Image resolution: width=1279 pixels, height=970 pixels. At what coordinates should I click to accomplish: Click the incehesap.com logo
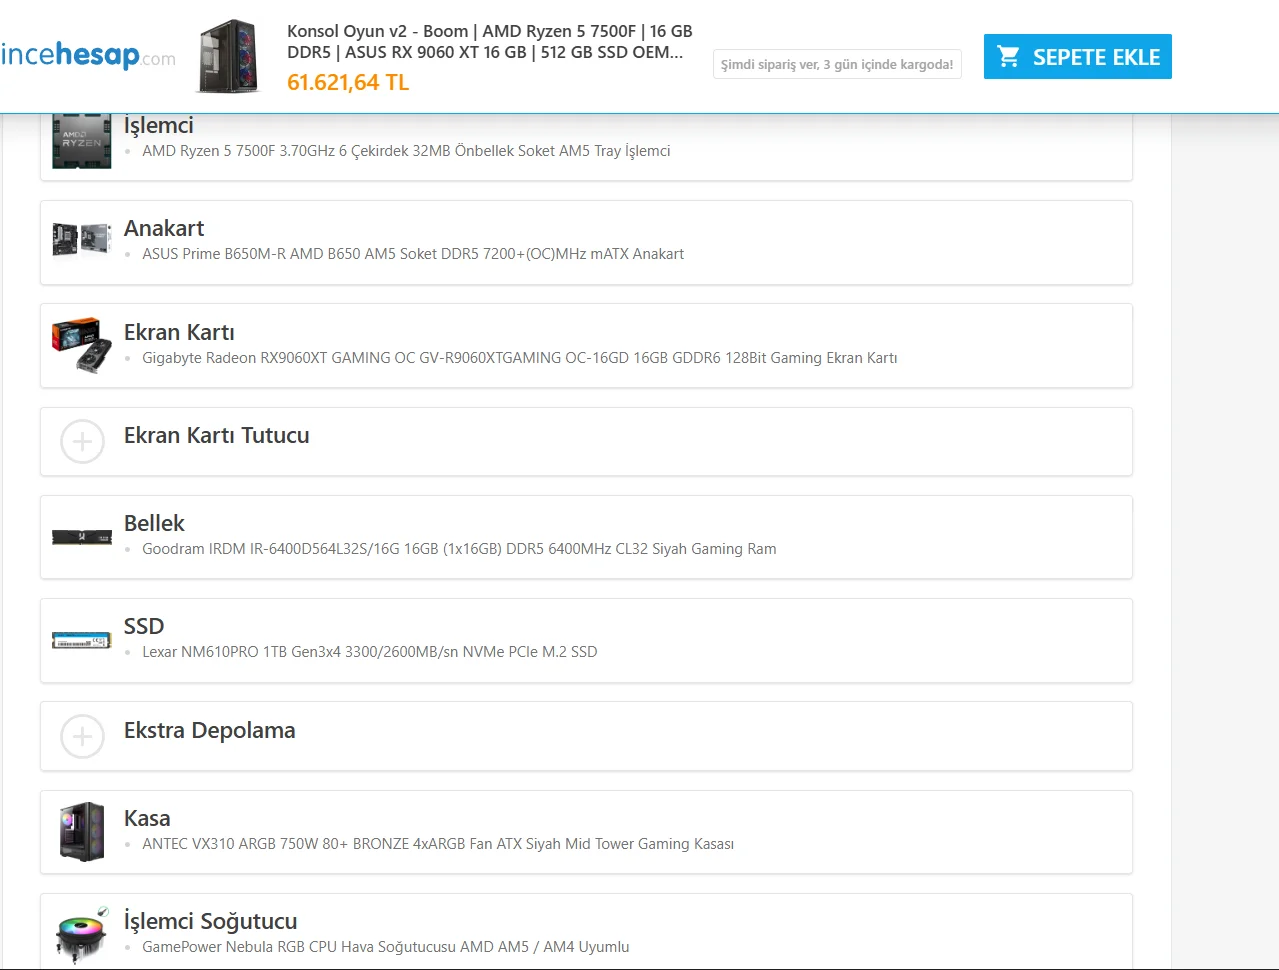[87, 55]
